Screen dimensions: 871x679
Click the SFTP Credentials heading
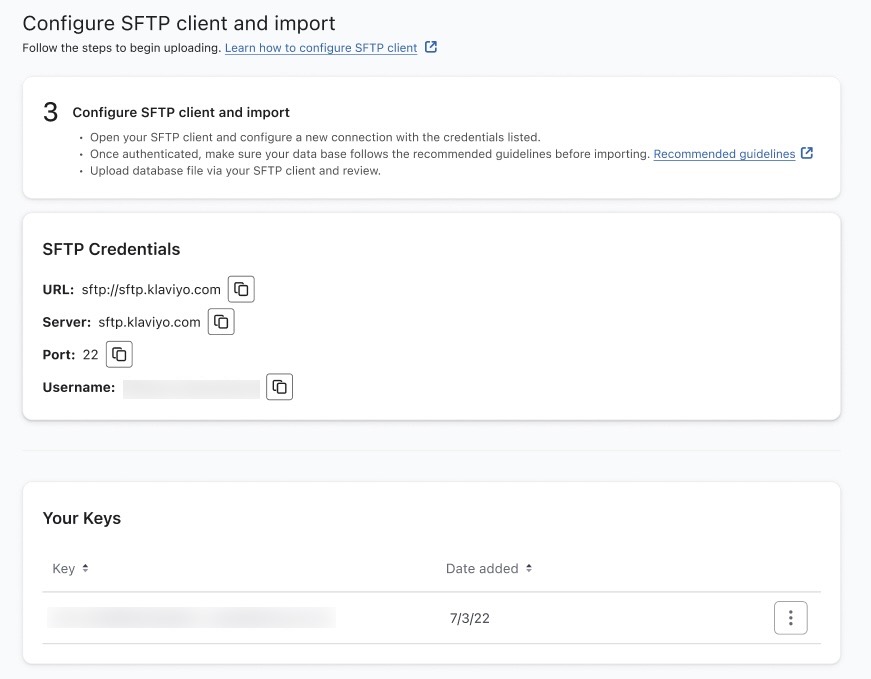111,249
